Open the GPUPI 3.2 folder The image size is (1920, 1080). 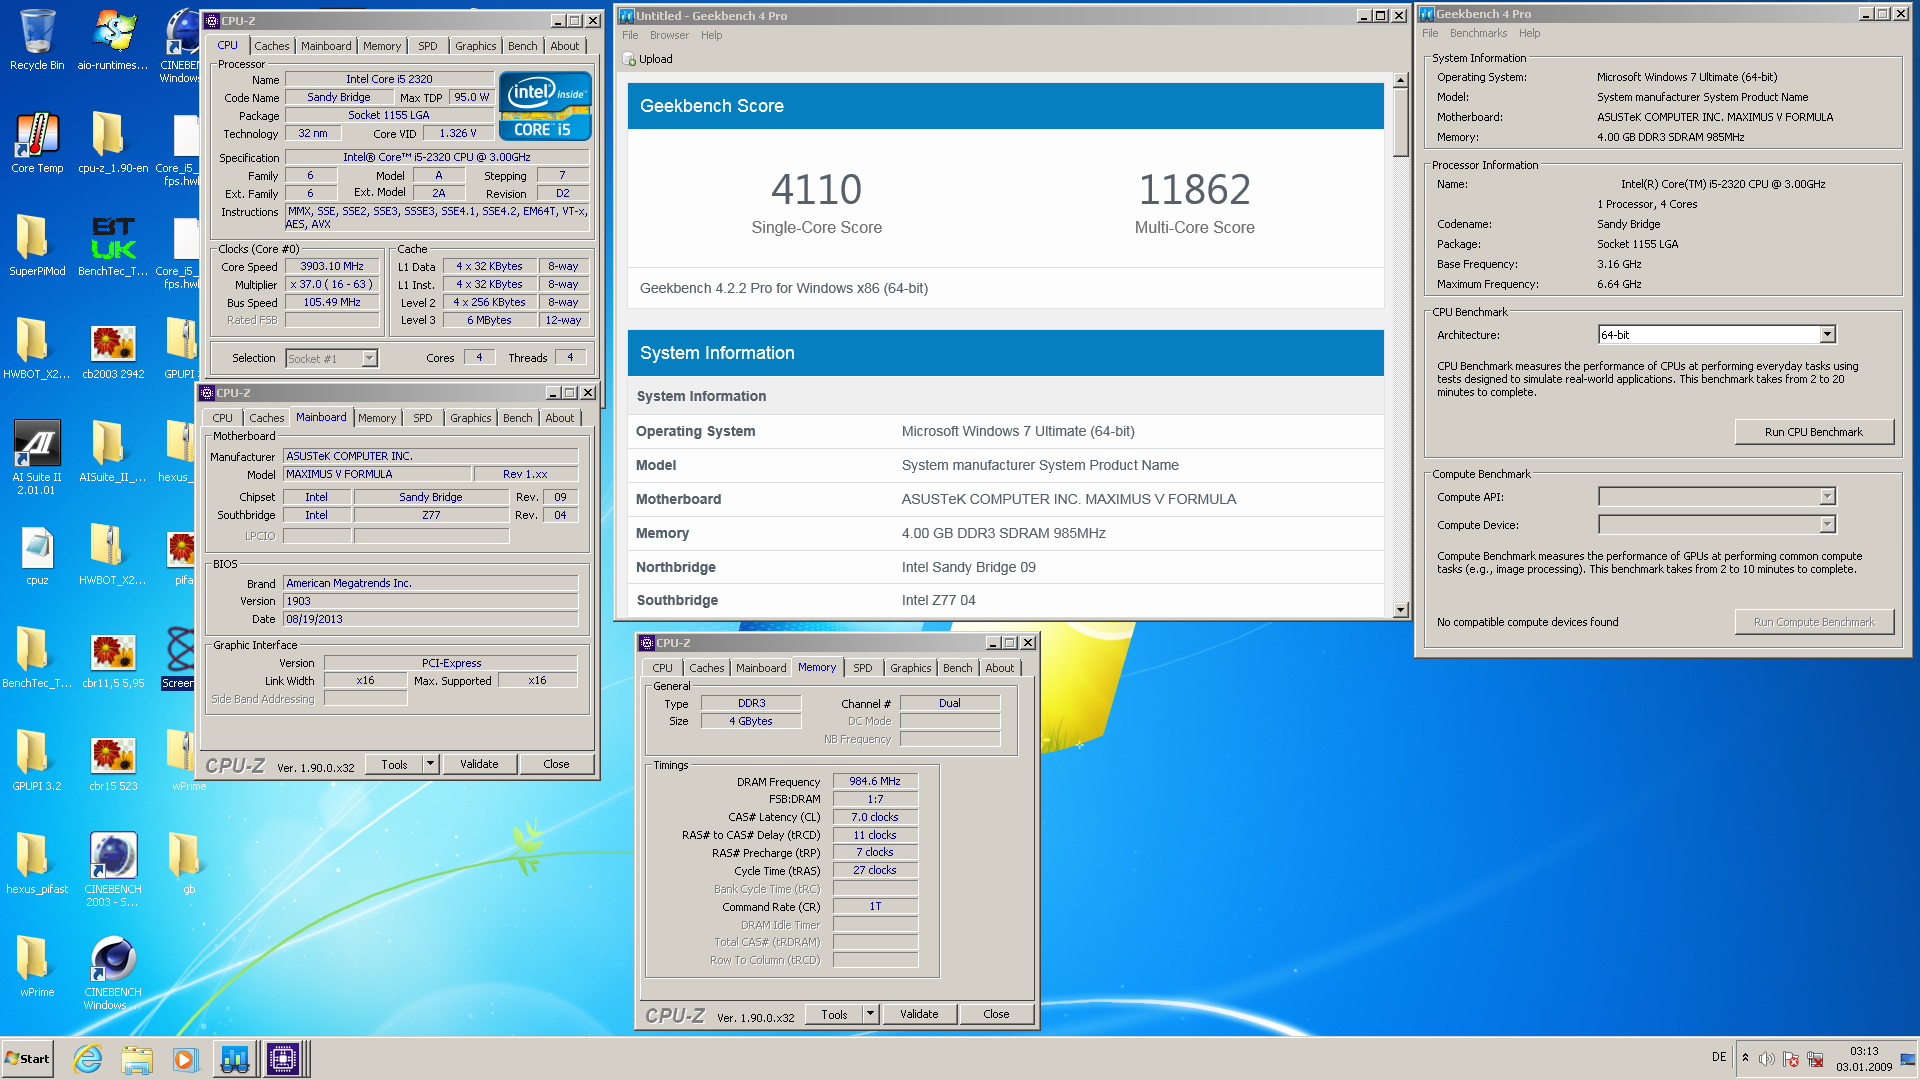click(37, 761)
